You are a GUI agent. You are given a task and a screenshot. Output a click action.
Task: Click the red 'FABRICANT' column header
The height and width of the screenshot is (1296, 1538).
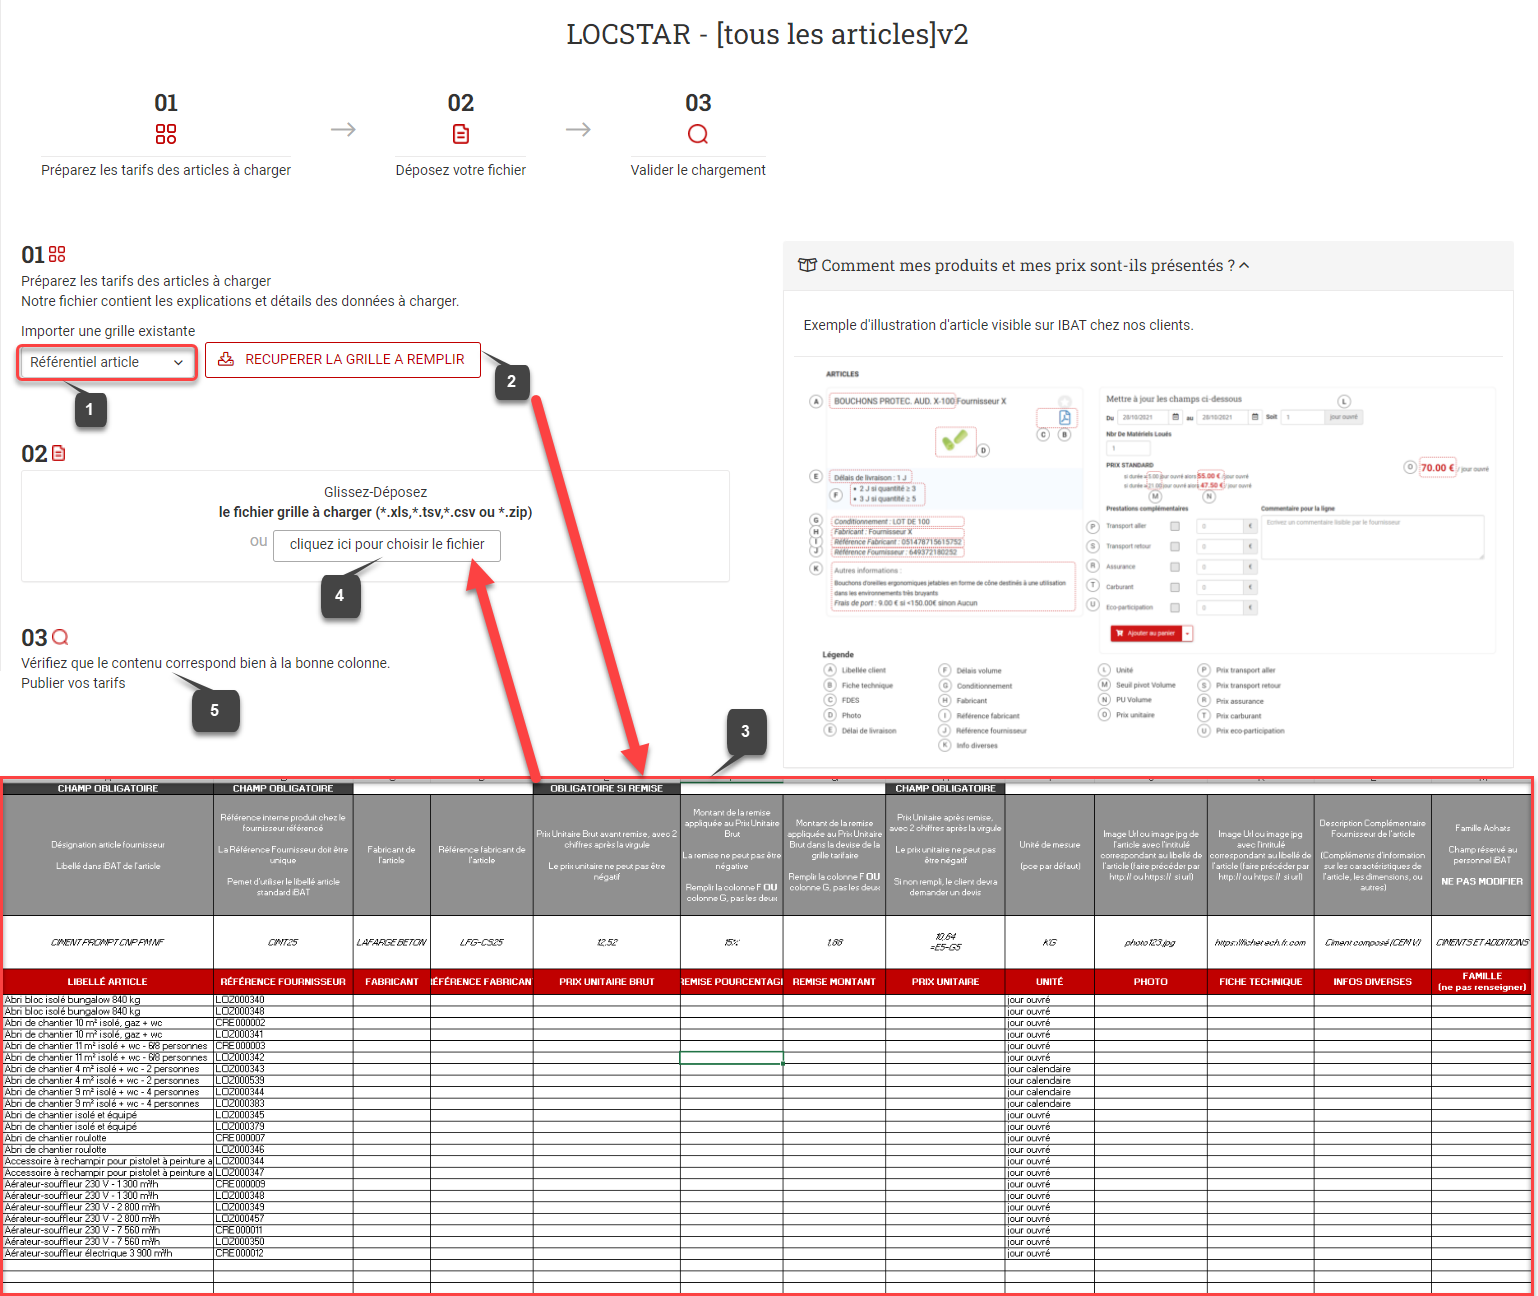pyautogui.click(x=392, y=982)
